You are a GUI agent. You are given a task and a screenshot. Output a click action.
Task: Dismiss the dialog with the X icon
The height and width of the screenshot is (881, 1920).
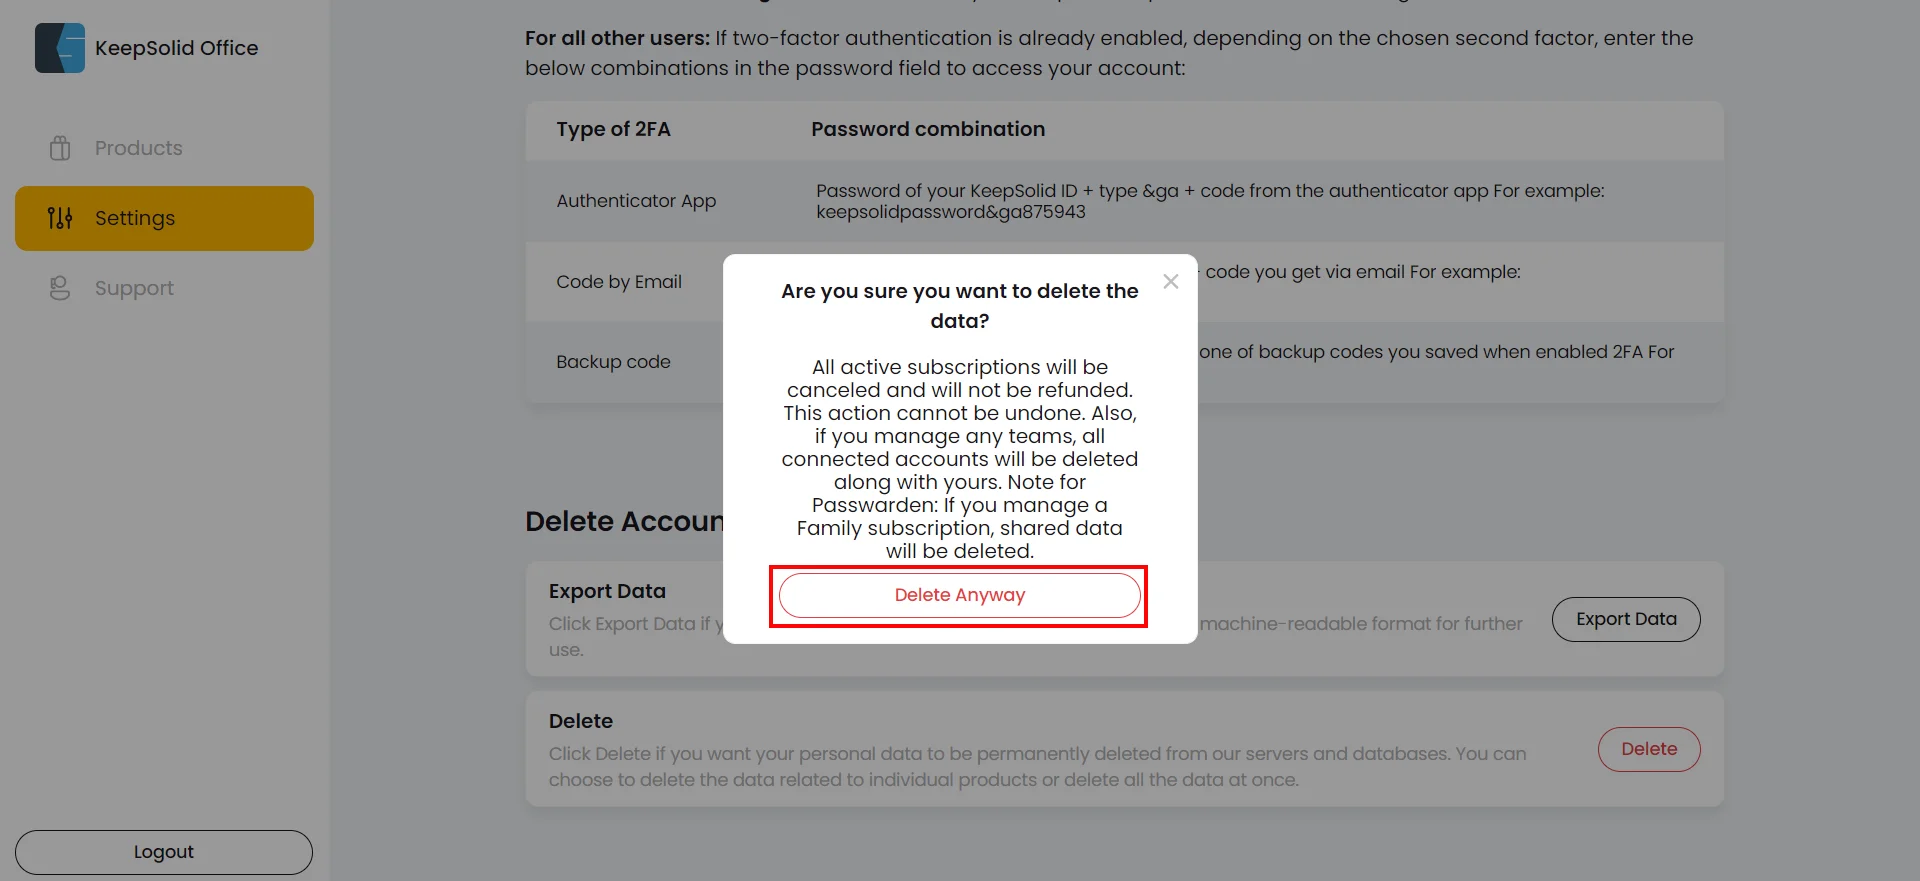tap(1171, 281)
